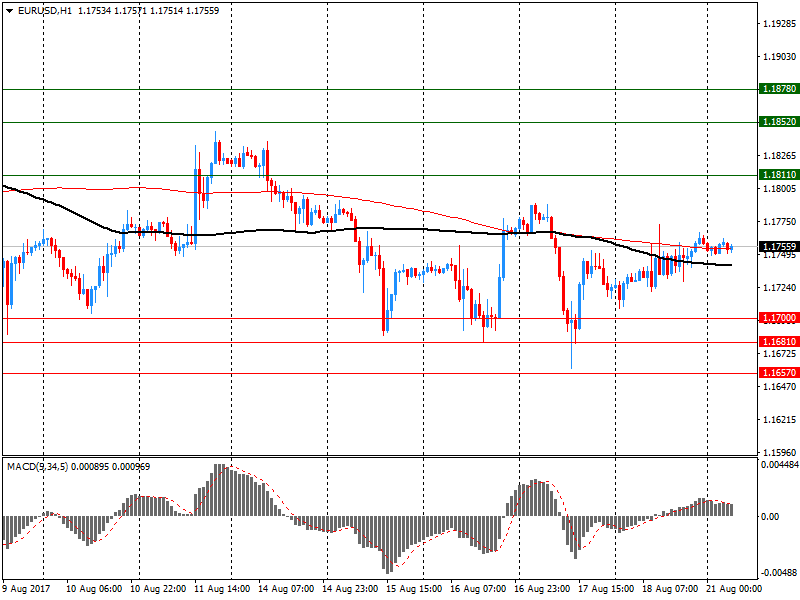Click the EURUSD,H1 chart title text

pos(44,11)
